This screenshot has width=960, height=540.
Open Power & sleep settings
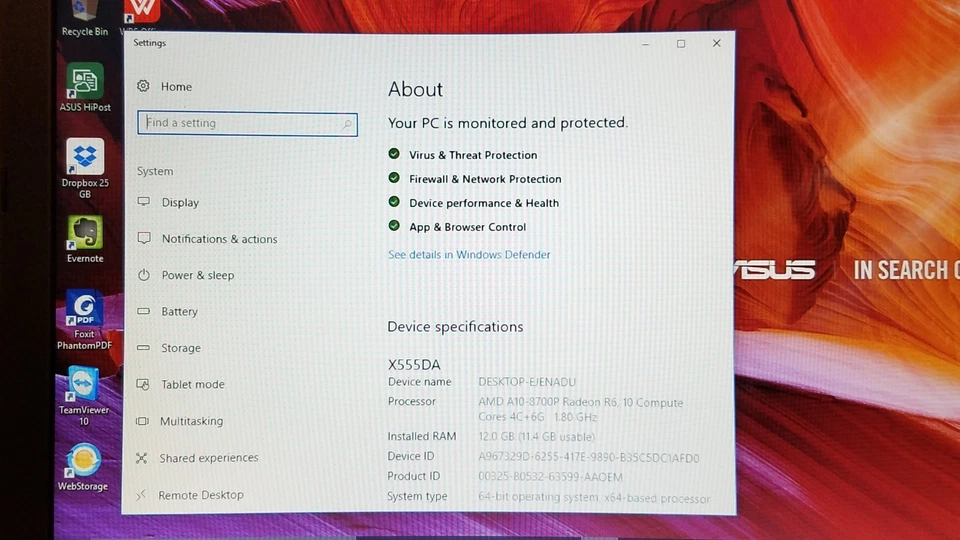point(198,275)
